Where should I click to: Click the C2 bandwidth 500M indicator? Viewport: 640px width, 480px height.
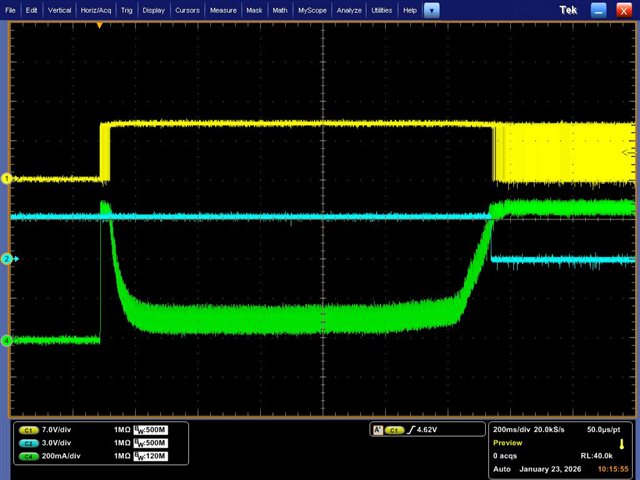coord(151,443)
